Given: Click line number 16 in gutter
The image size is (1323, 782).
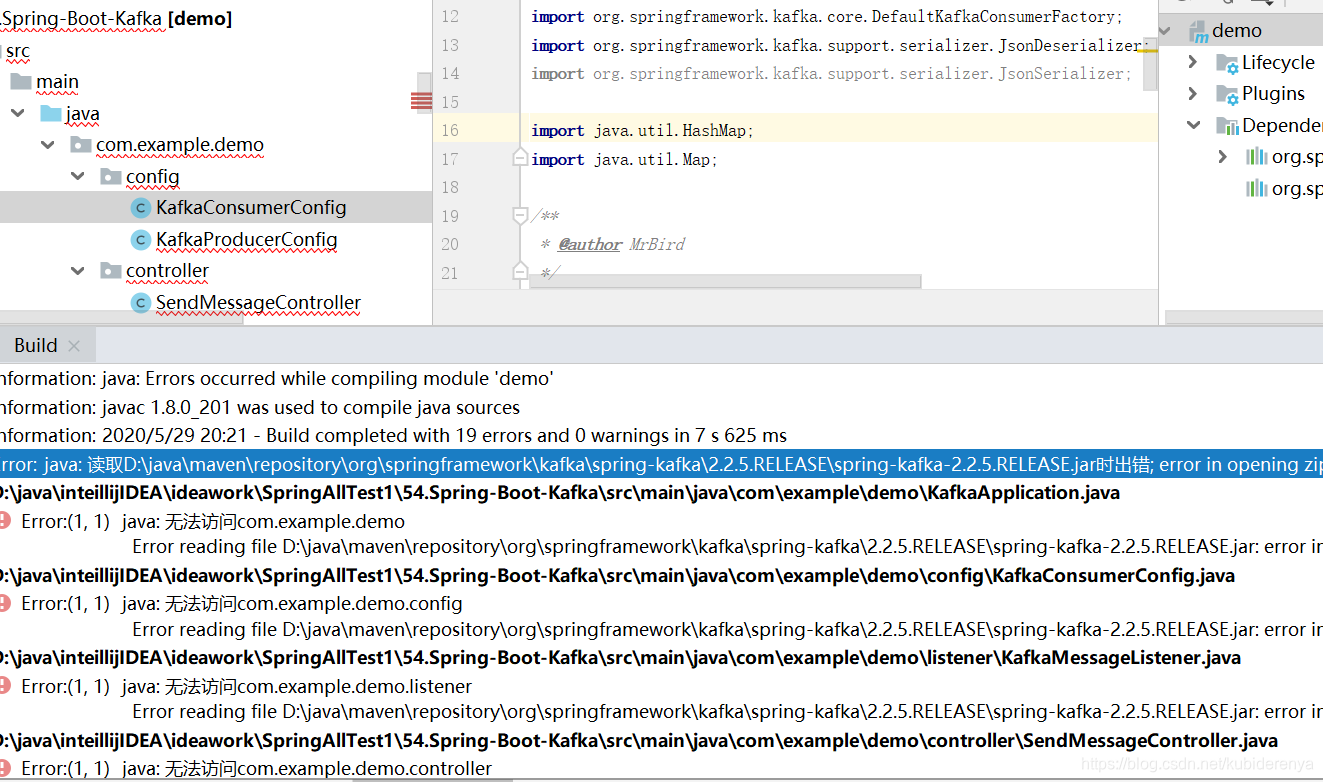Looking at the screenshot, I should coord(449,131).
